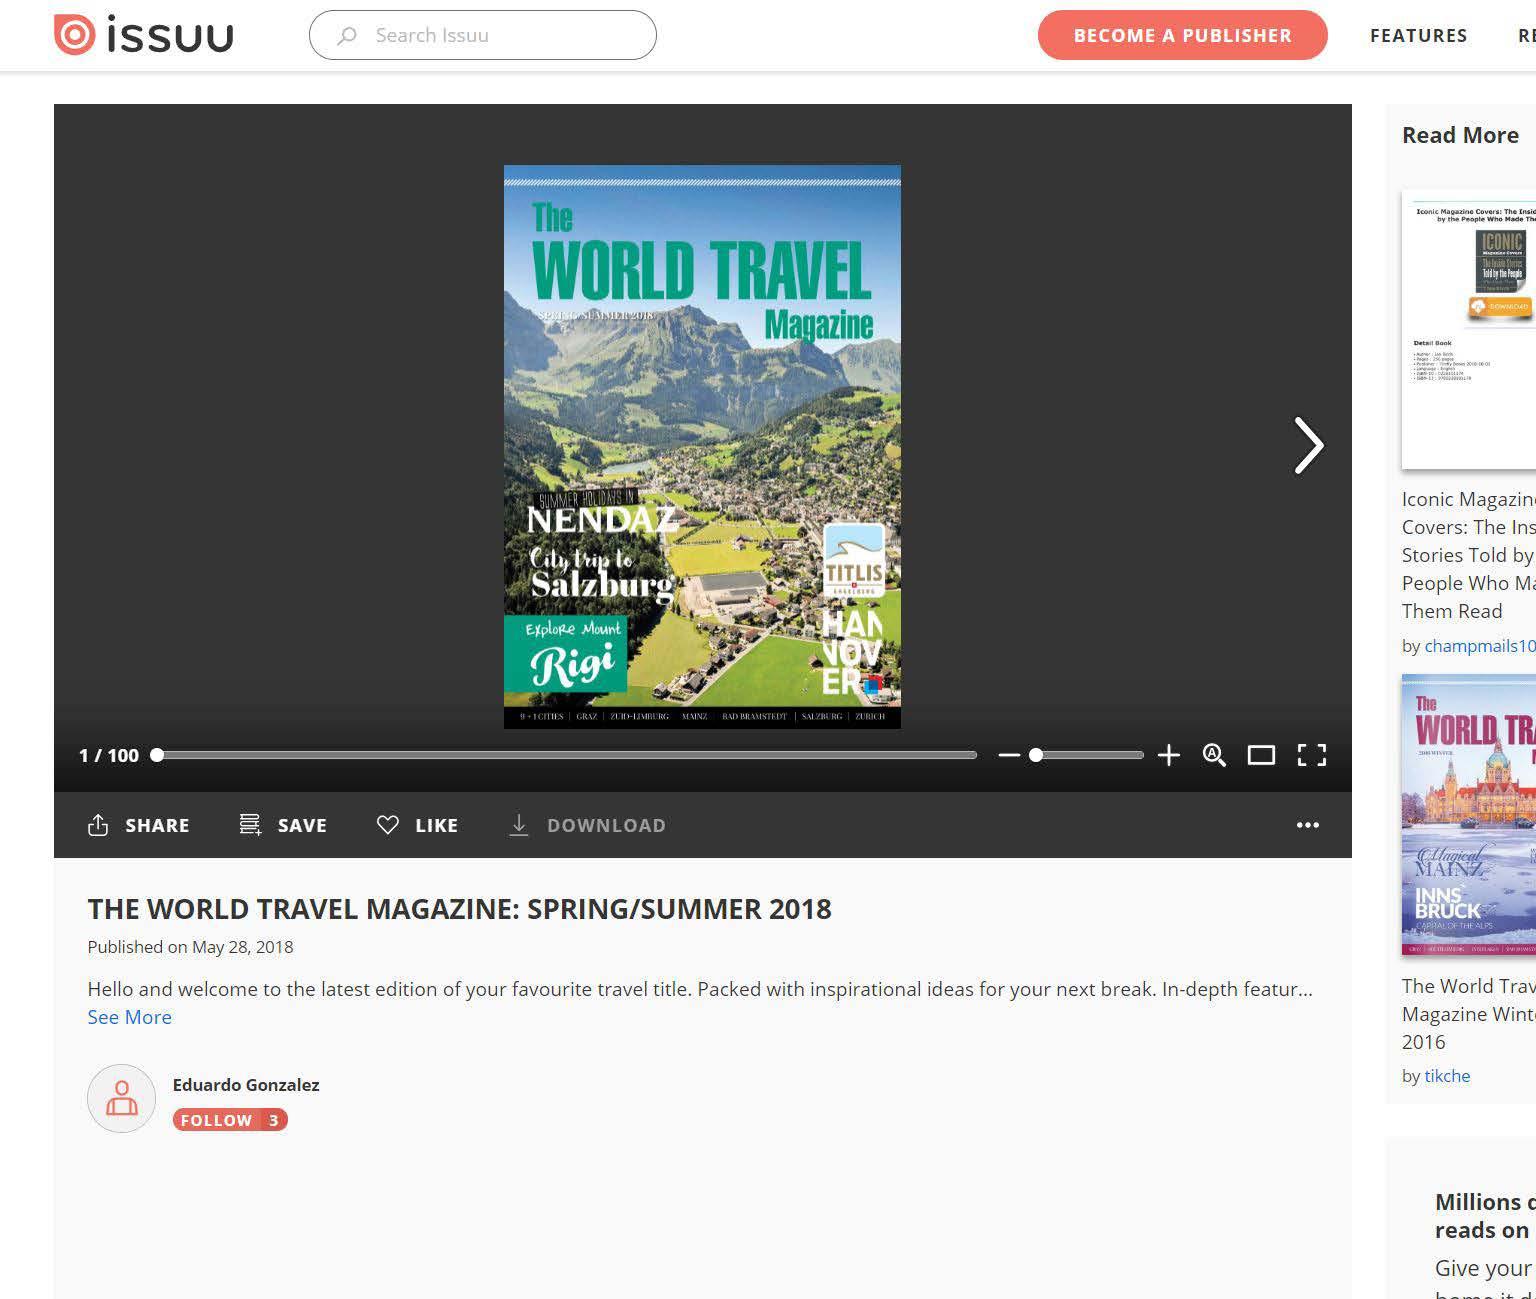Click the Issuu logo
This screenshot has height=1299, width=1536.
coord(144,35)
